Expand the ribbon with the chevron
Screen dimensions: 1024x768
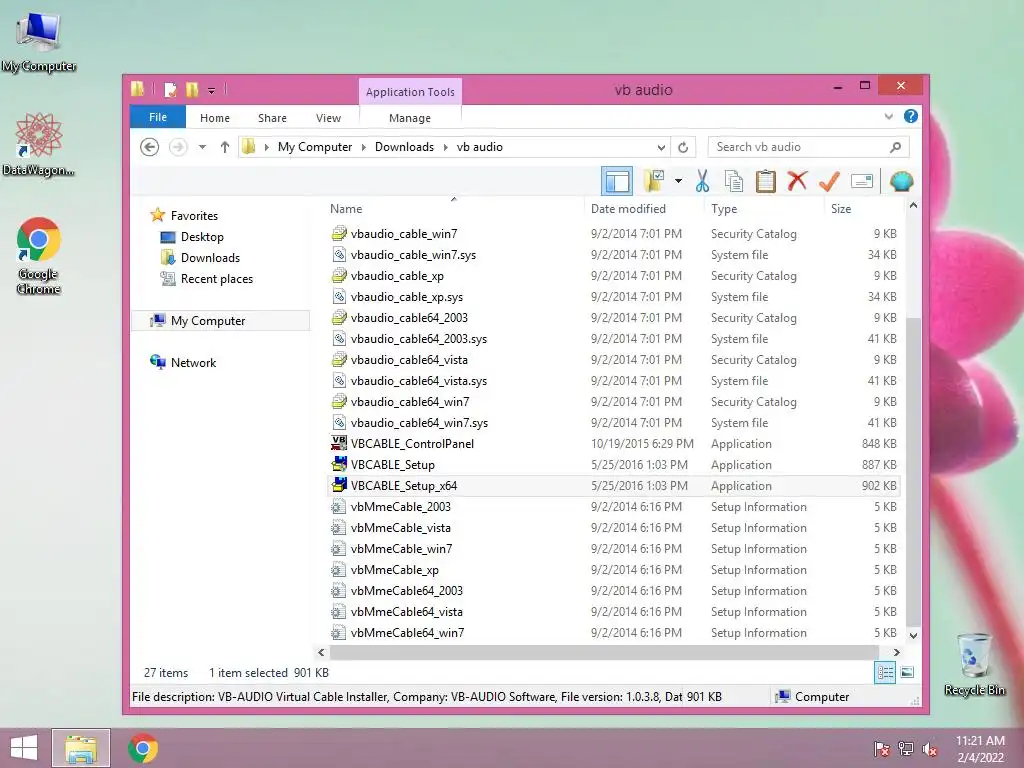click(x=888, y=117)
